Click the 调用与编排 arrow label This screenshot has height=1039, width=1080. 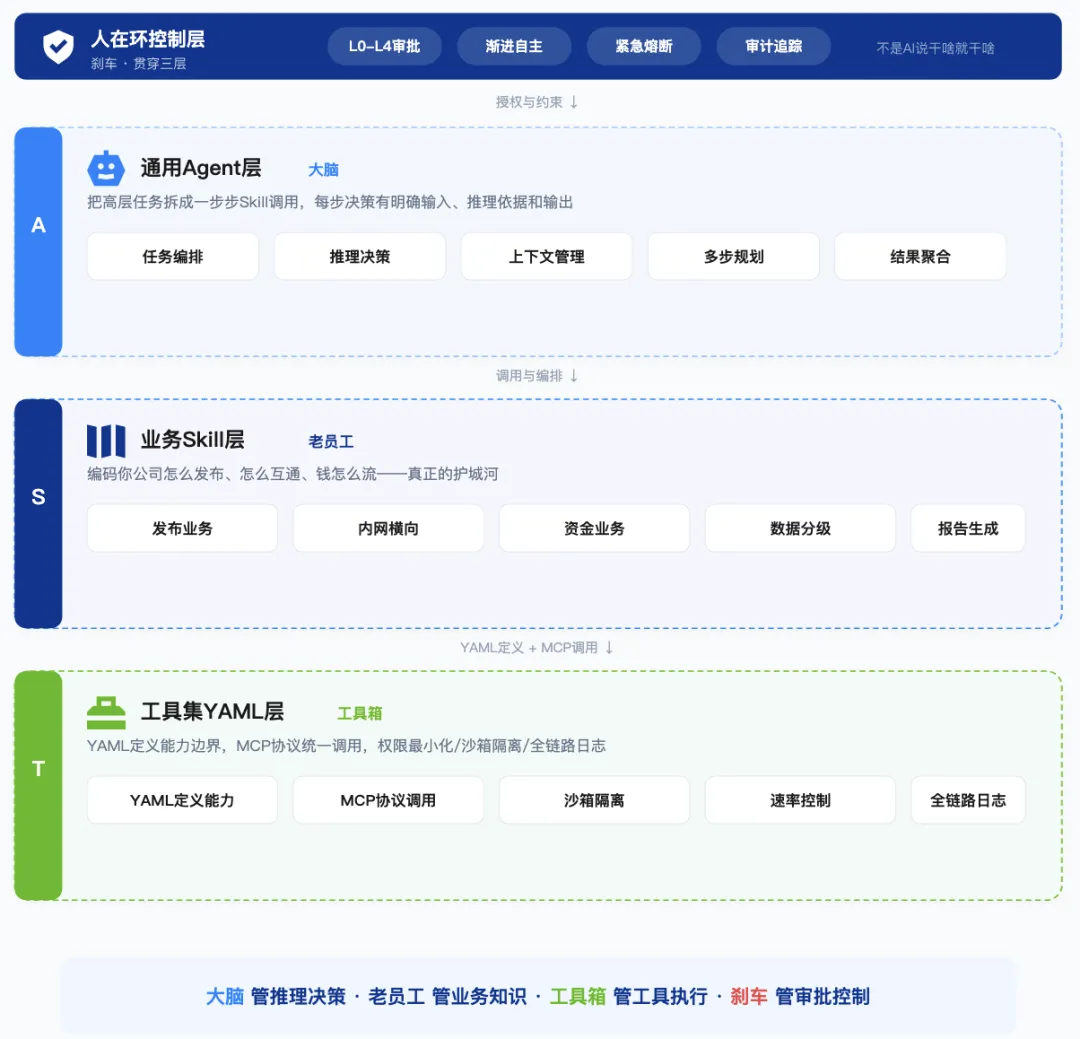coord(537,376)
